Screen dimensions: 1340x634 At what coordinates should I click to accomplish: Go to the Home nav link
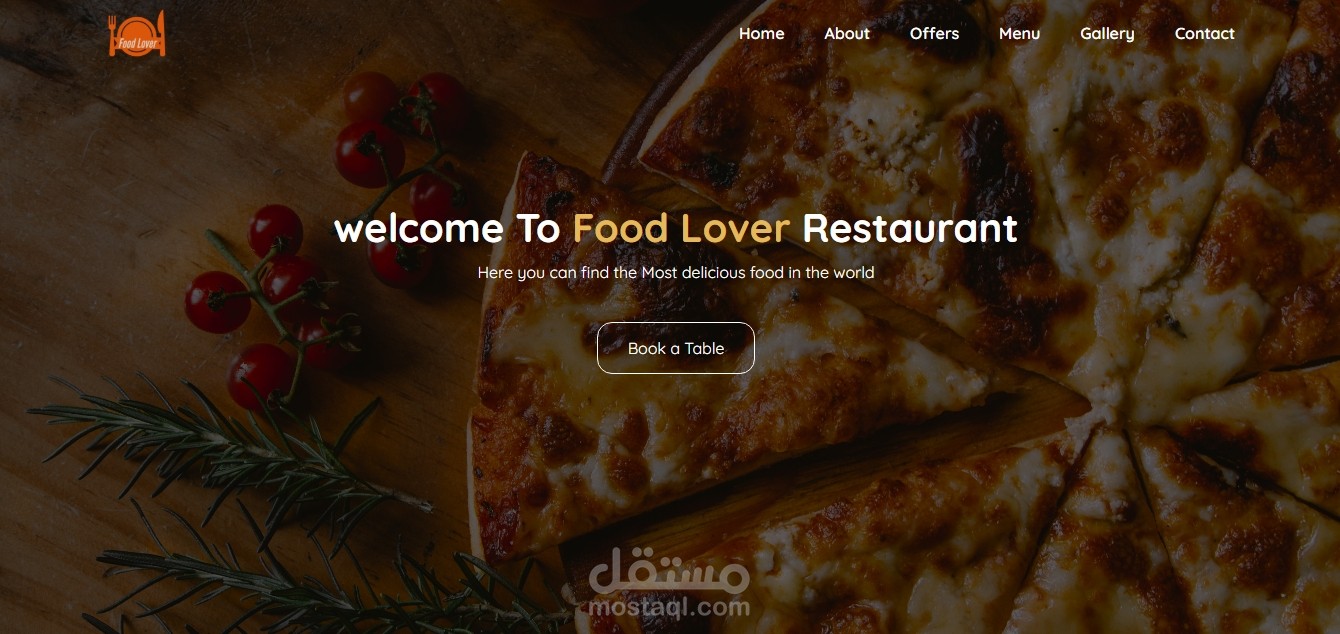(x=761, y=34)
